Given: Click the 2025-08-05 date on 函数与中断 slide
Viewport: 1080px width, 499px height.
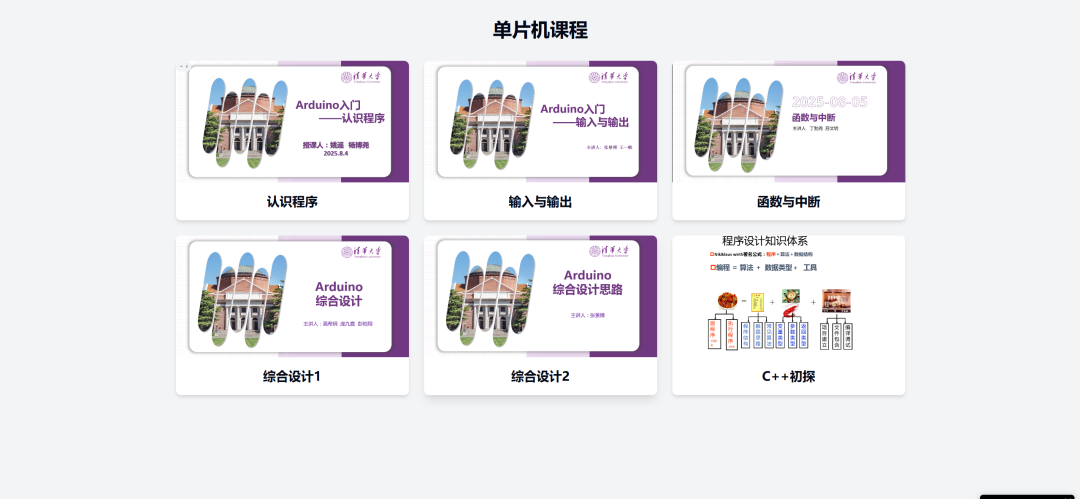Looking at the screenshot, I should tap(829, 102).
